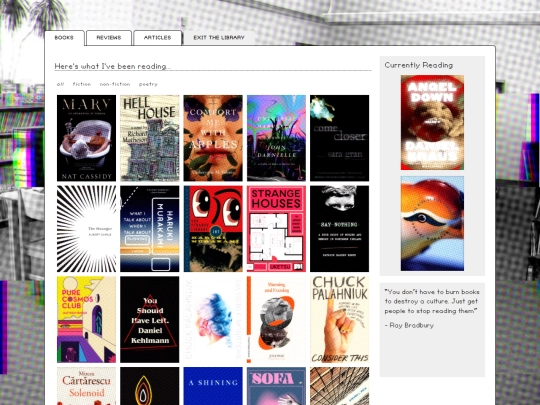The width and height of the screenshot is (540, 405).
Task: Select Come Closer by Sara Gran
Action: point(340,138)
